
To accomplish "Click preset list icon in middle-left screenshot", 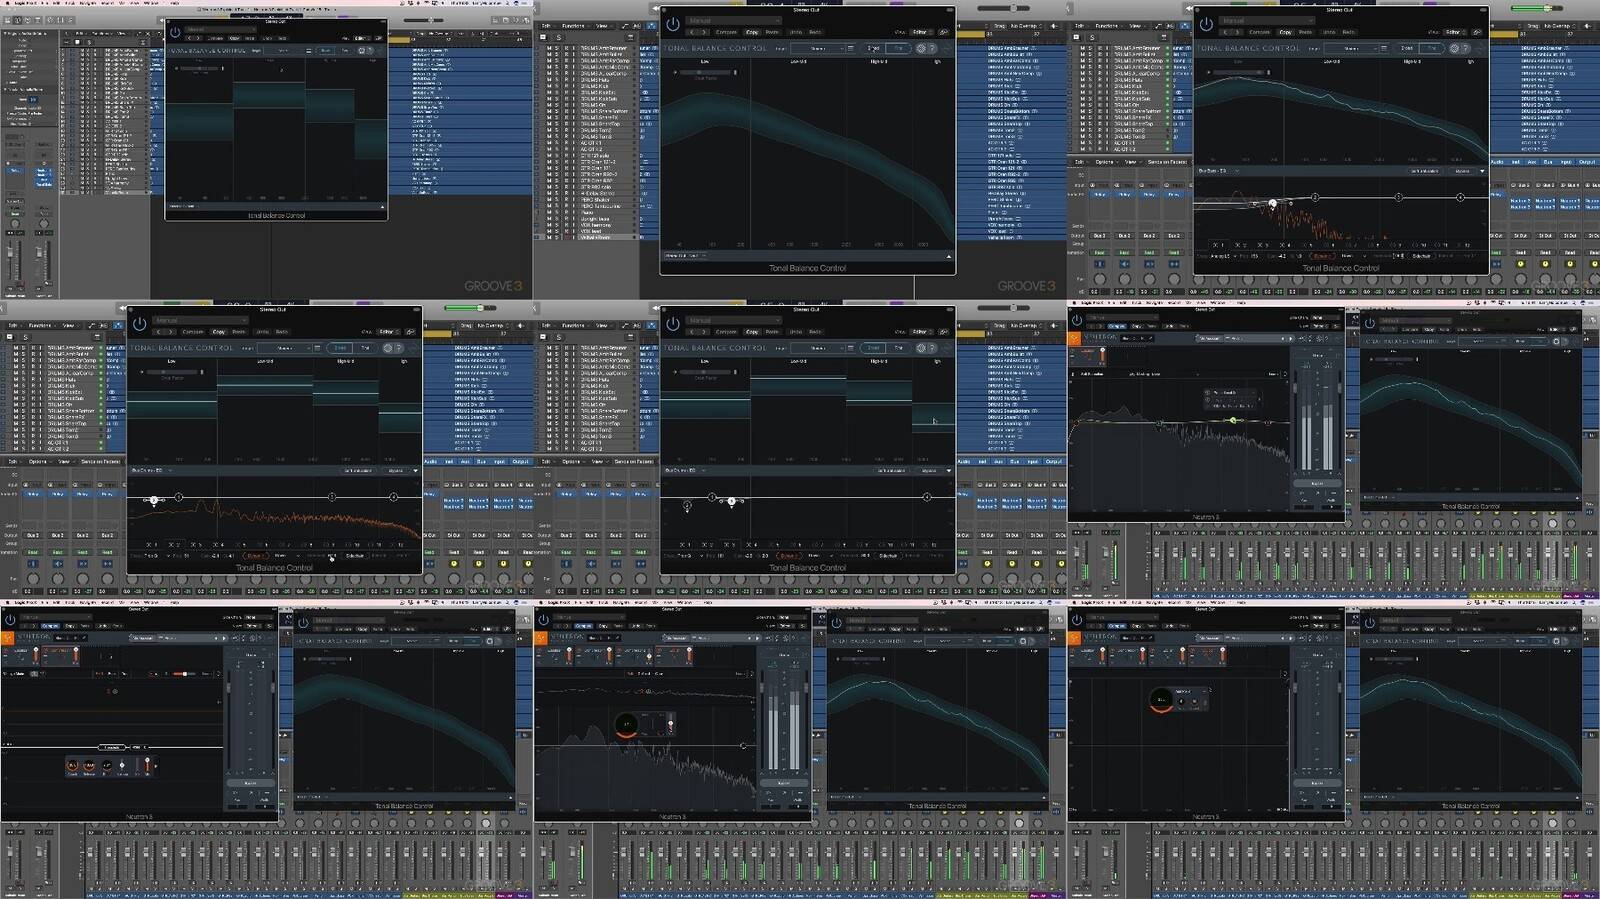I will [x=317, y=348].
